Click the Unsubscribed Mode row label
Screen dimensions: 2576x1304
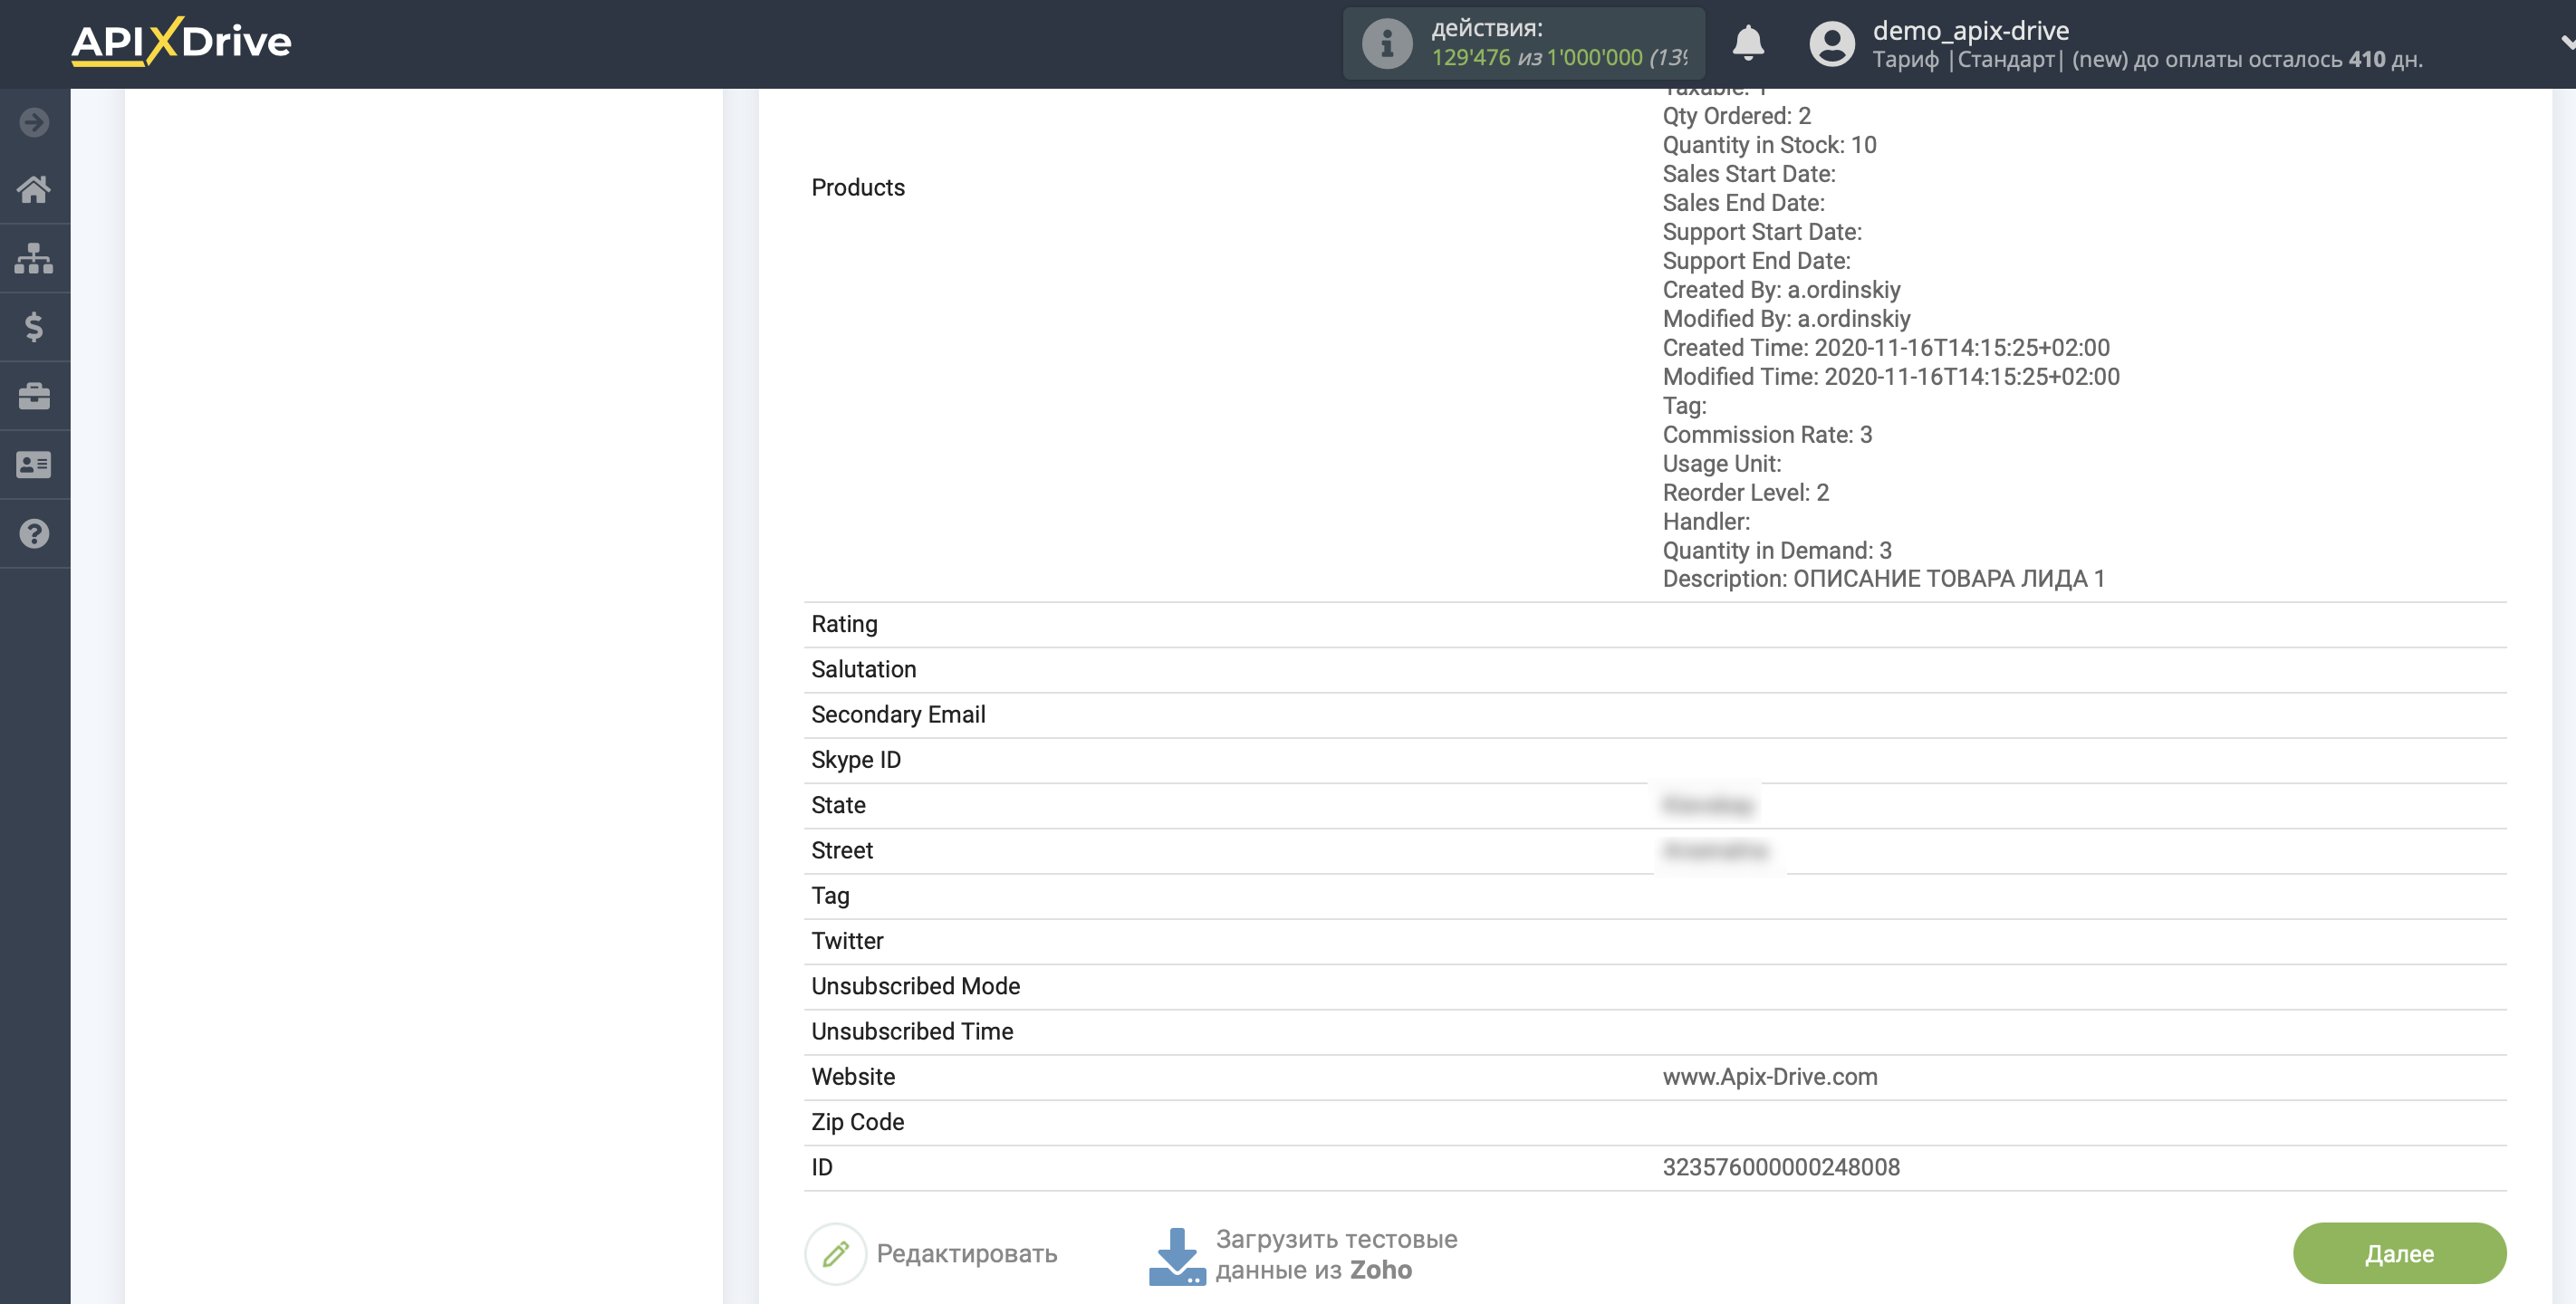(x=915, y=986)
